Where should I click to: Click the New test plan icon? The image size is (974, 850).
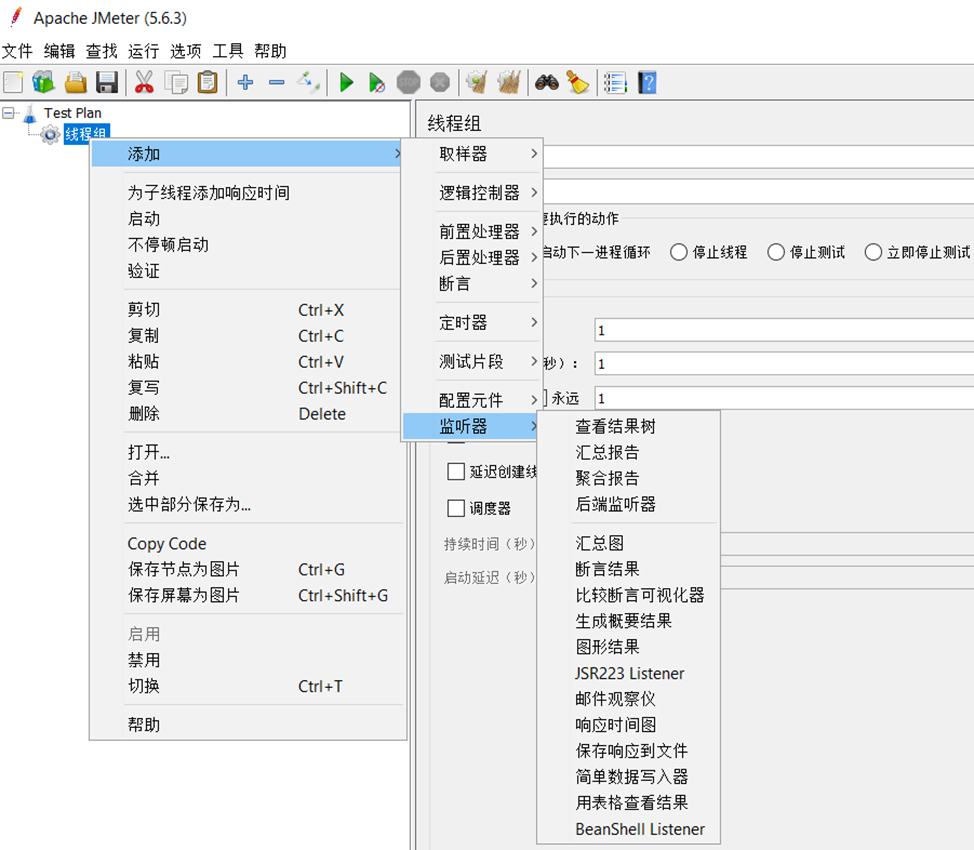13,82
